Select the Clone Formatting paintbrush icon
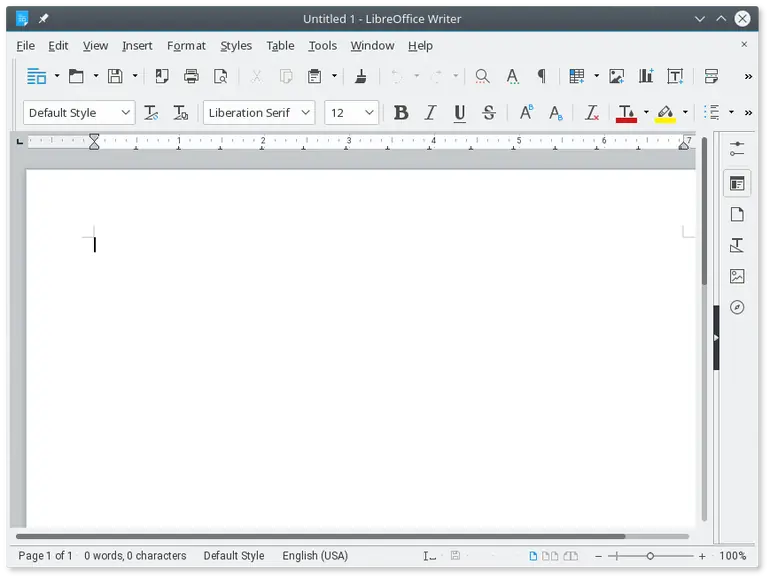 click(361, 76)
